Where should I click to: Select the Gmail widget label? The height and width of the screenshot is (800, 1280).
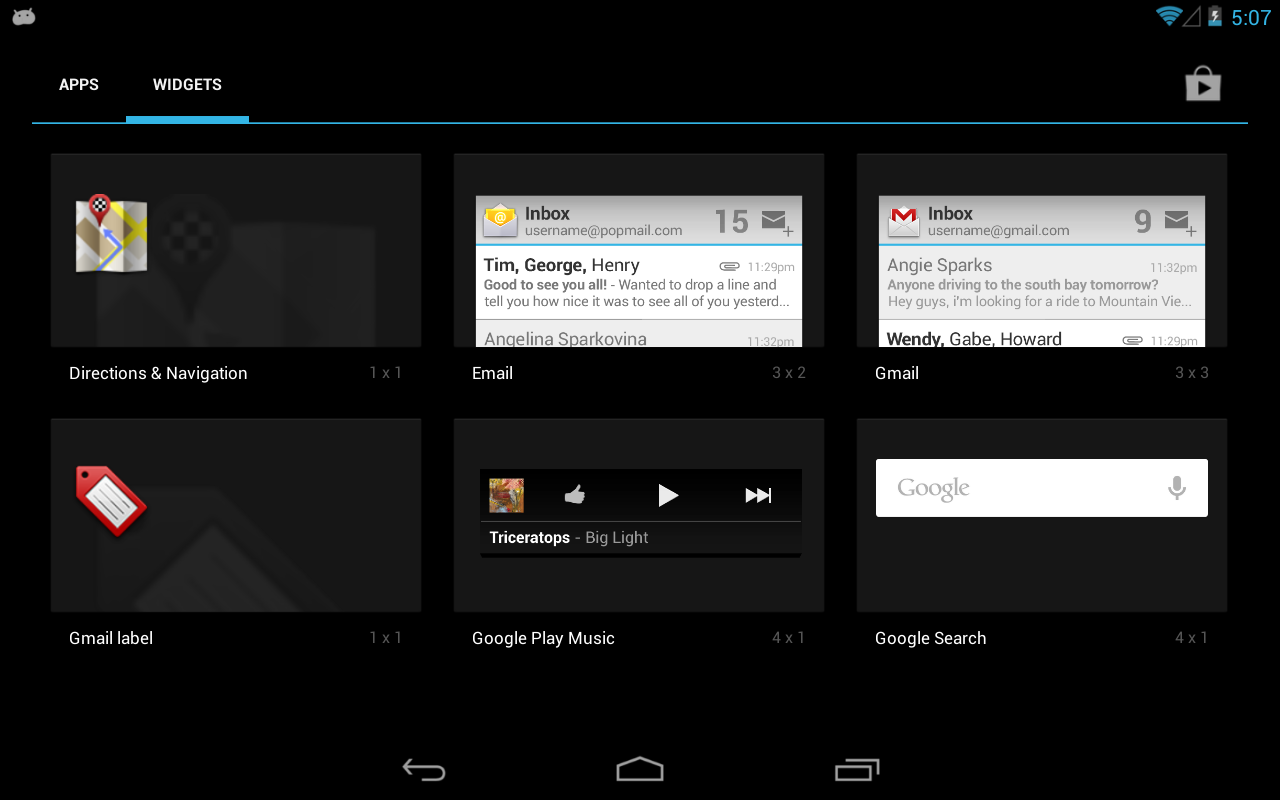[897, 373]
